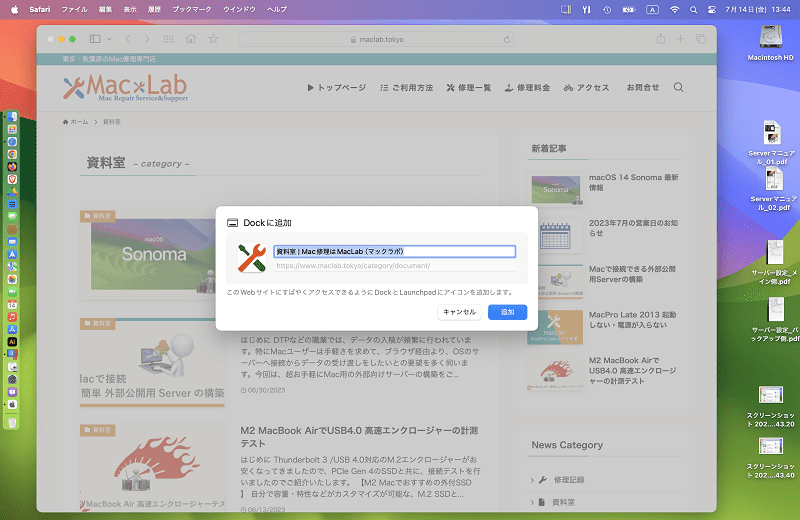This screenshot has width=800, height=520.
Task: Click the site search magnifier icon
Action: 679,87
